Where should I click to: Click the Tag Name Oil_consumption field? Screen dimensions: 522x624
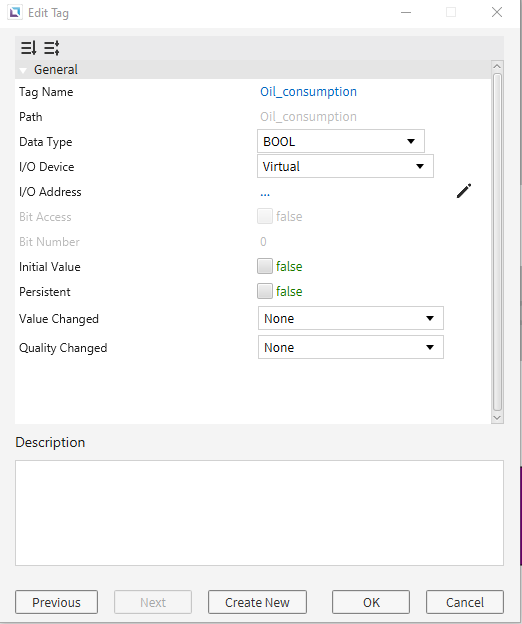[x=308, y=92]
